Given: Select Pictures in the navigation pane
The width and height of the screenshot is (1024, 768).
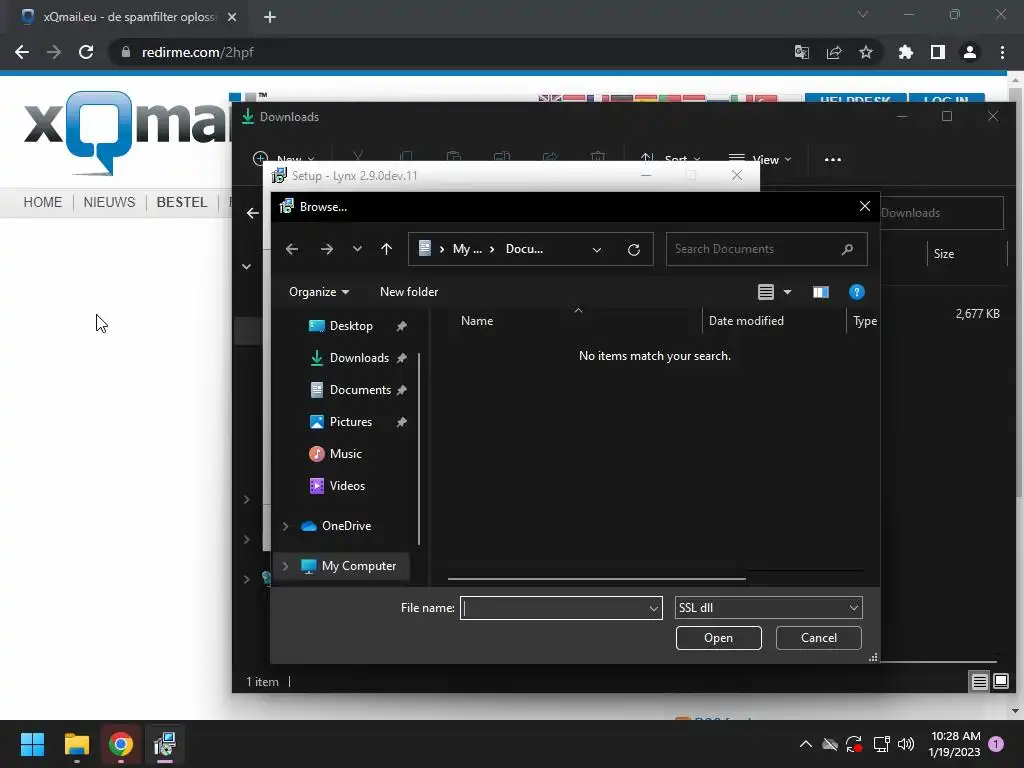Looking at the screenshot, I should pos(350,422).
